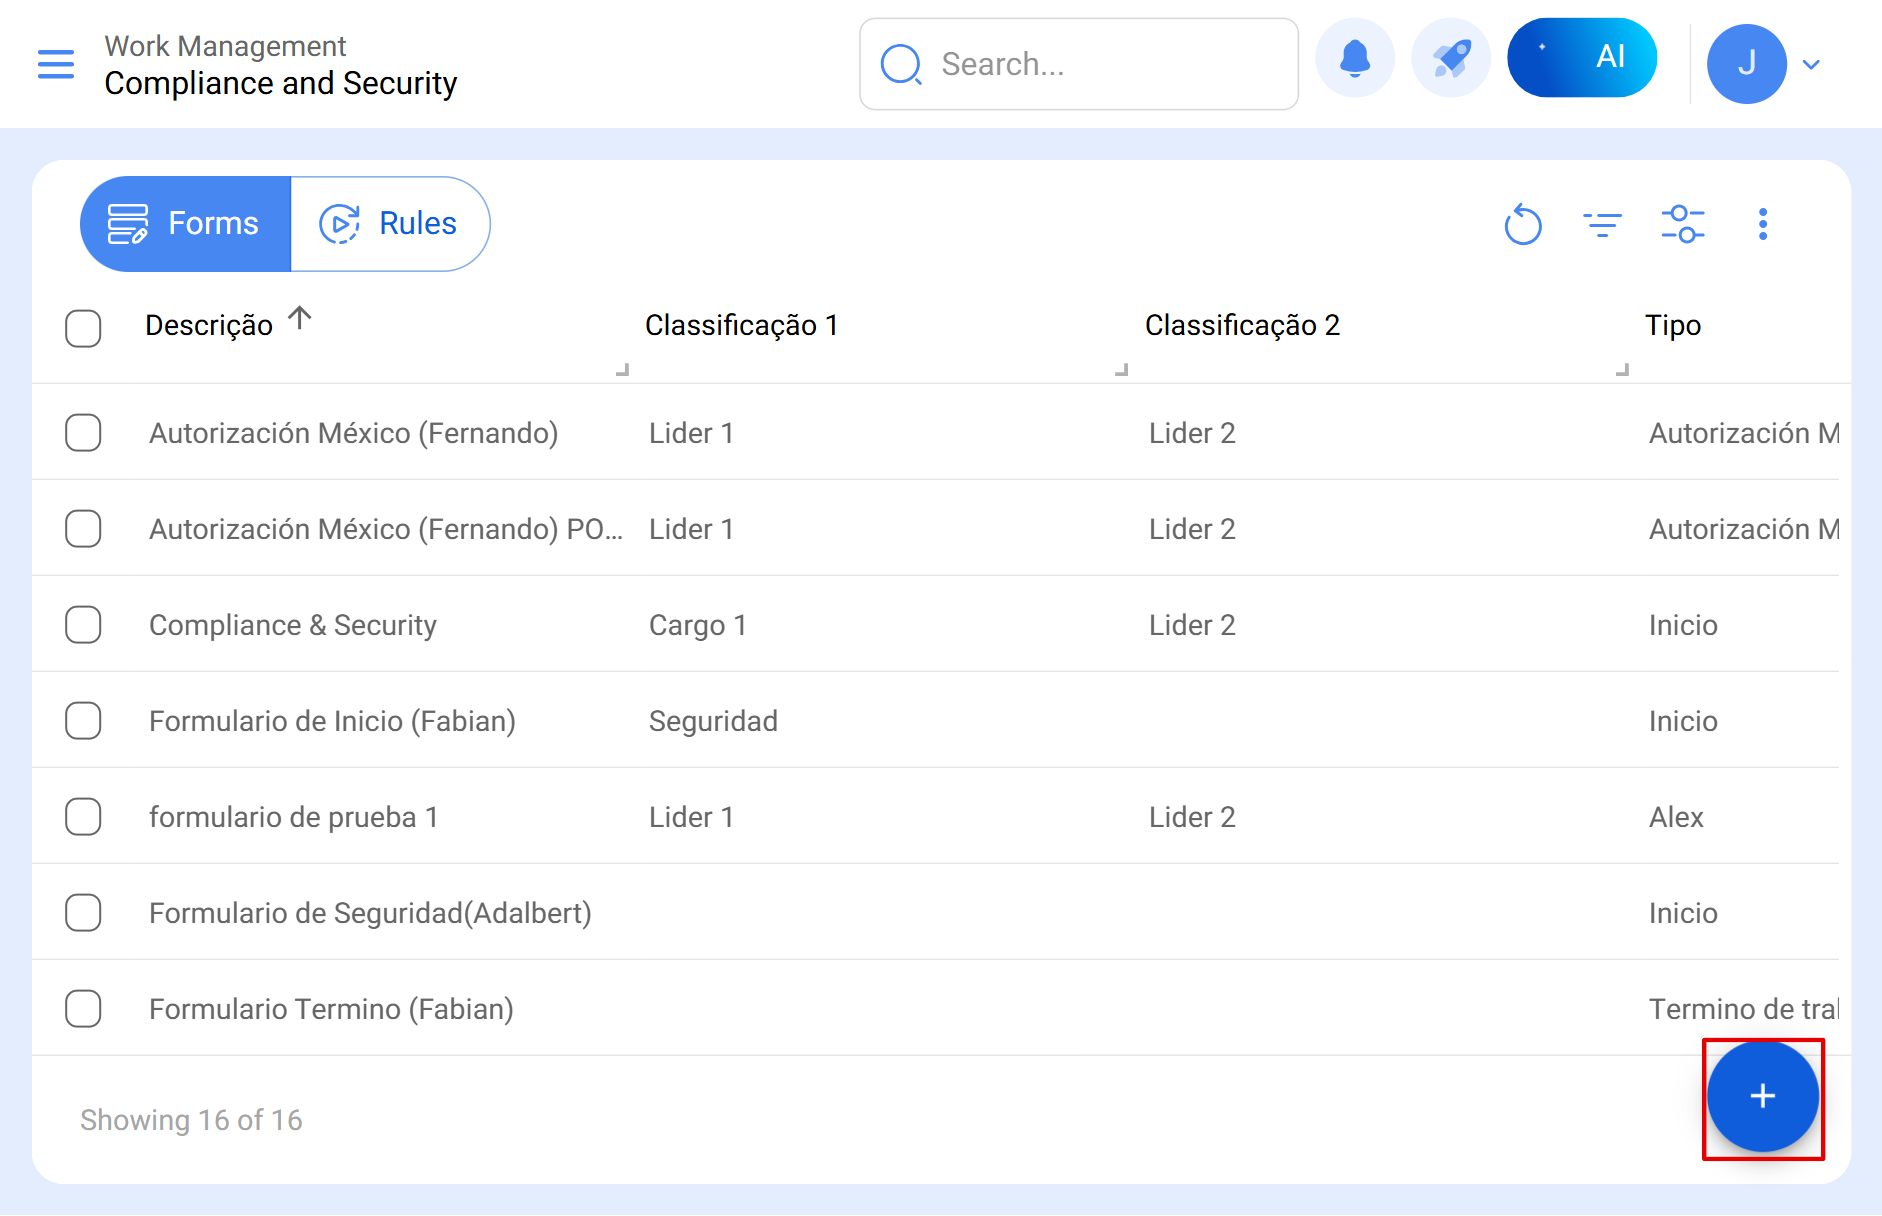Expand the user account dropdown chevron
The image size is (1882, 1216).
1810,65
